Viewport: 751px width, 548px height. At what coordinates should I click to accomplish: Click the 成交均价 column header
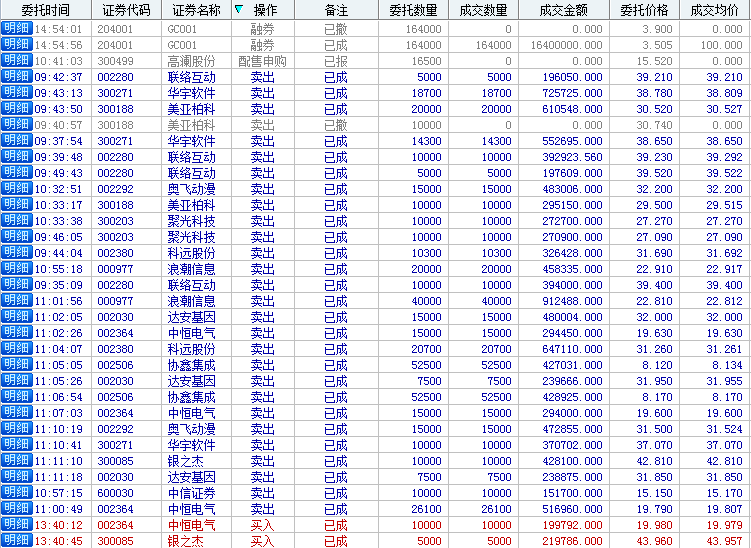click(715, 10)
